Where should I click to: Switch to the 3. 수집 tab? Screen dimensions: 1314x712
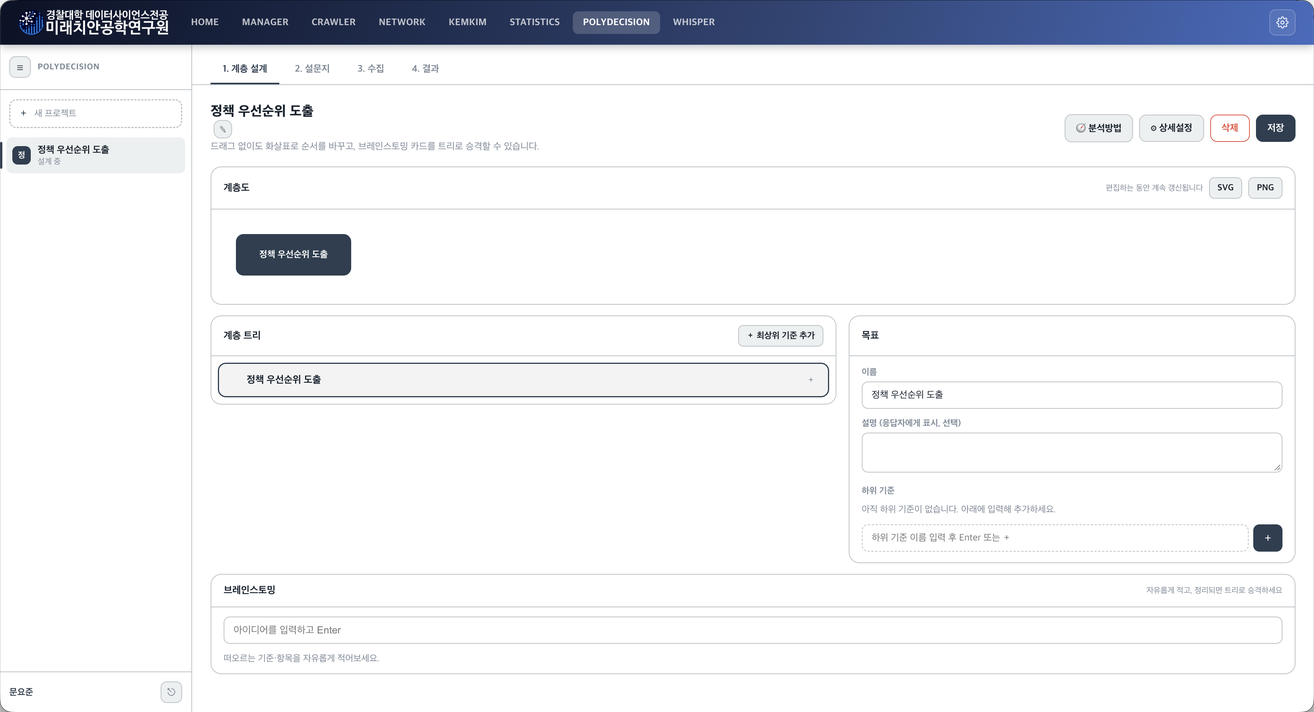(x=371, y=69)
